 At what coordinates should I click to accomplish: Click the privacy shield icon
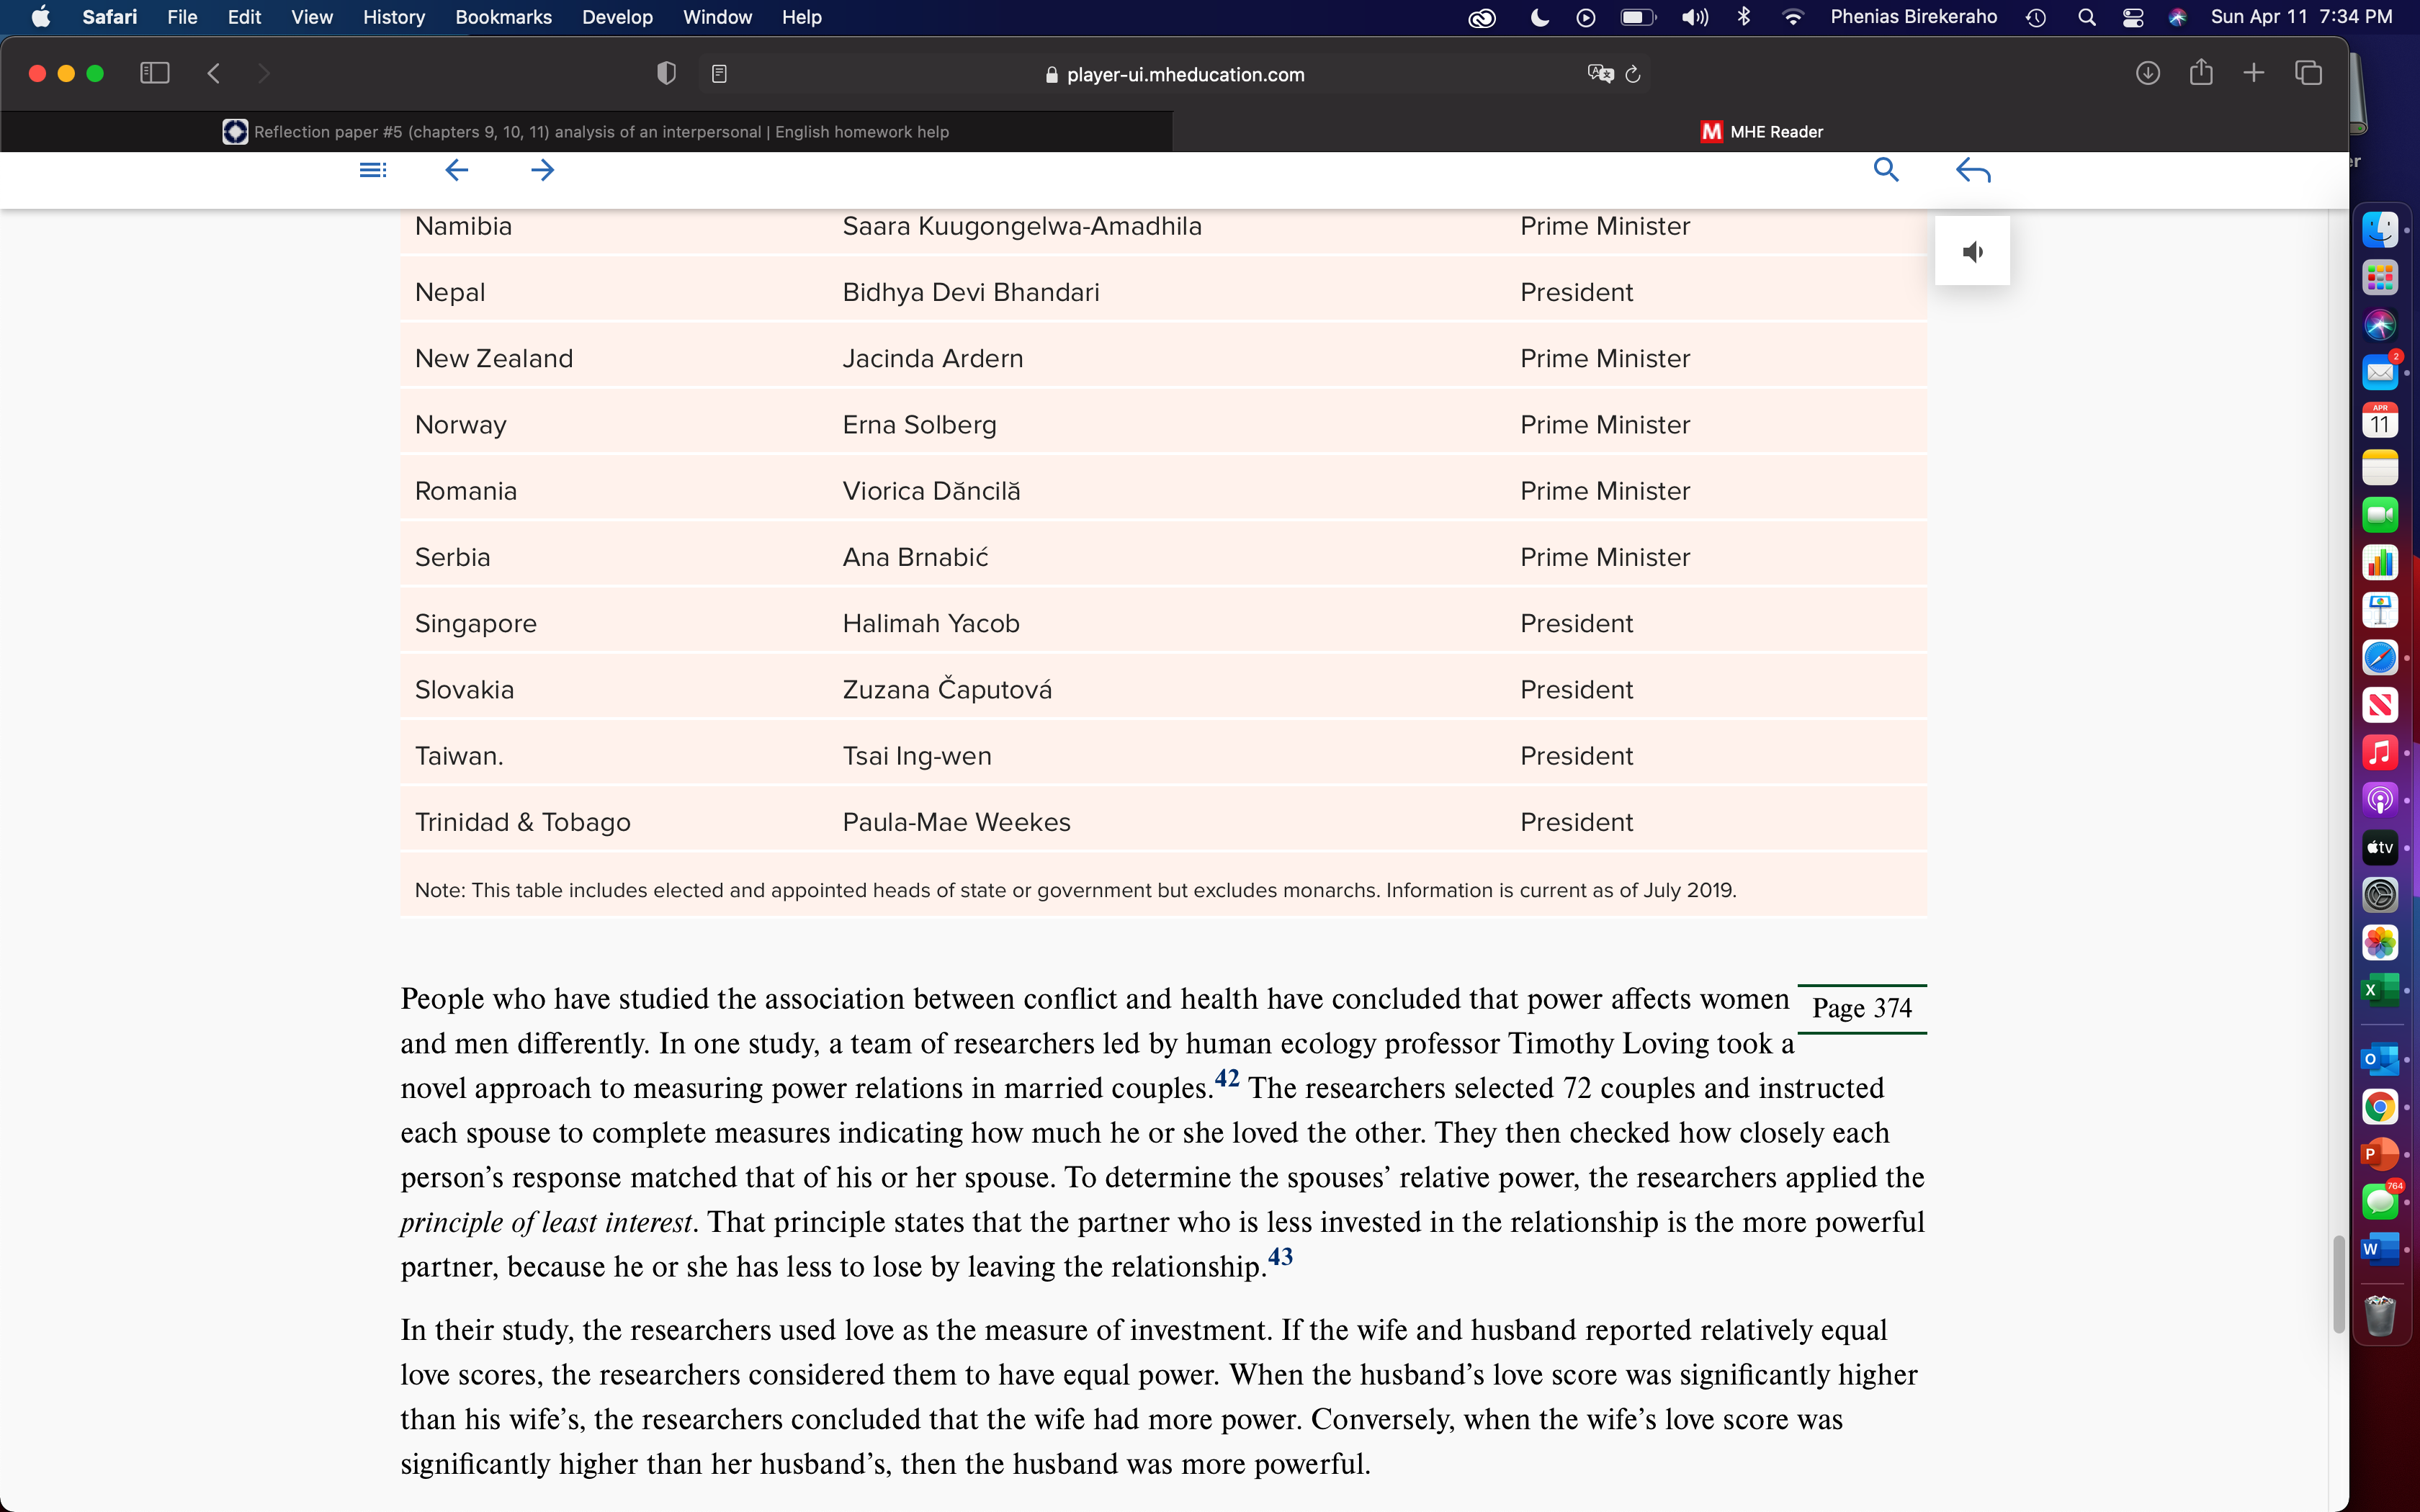666,73
